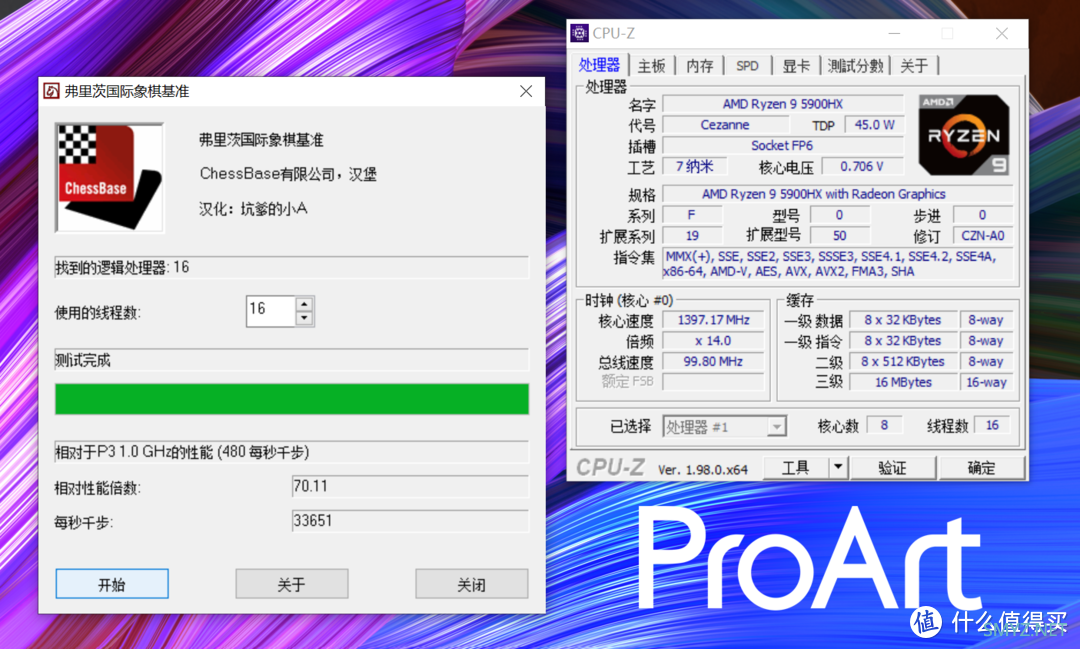Switch to the 处理器 tab in CPU-Z

pos(599,65)
